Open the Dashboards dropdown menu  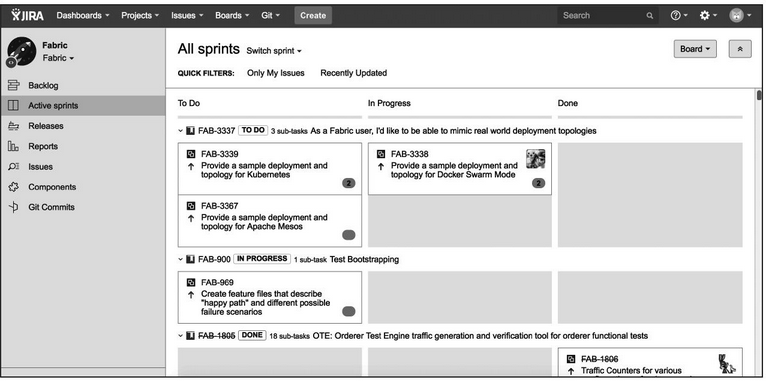click(82, 15)
